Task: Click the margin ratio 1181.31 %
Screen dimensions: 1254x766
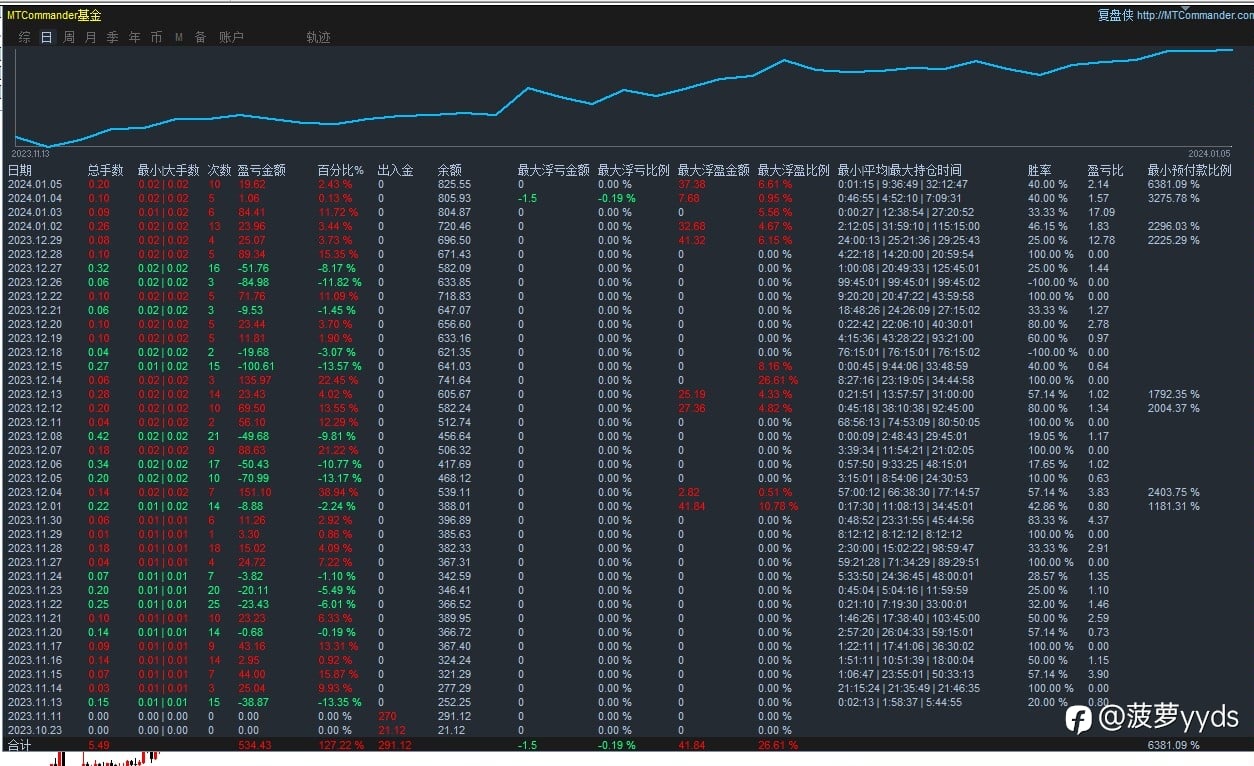Action: coord(1173,506)
